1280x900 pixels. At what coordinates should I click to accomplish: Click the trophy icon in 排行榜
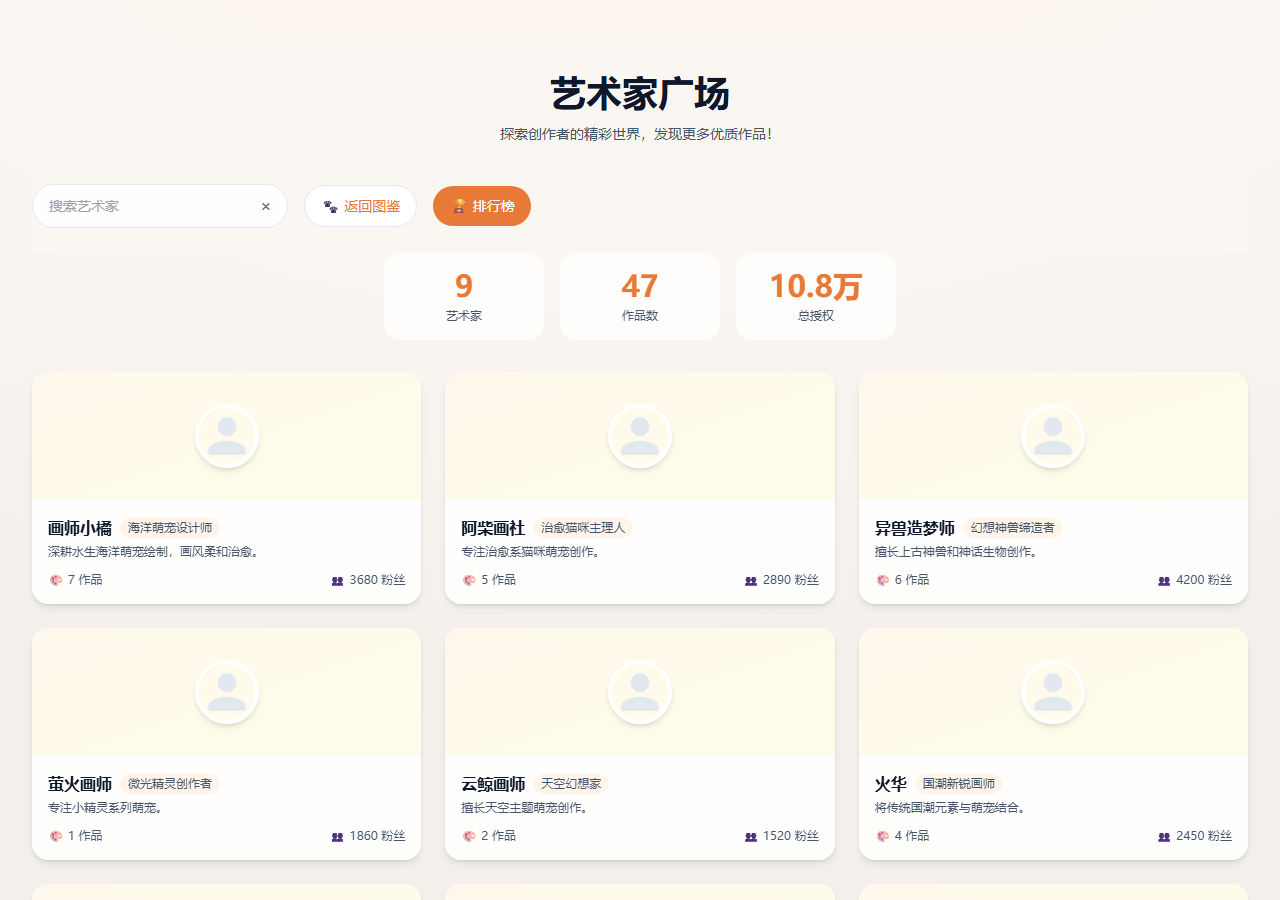pyautogui.click(x=459, y=206)
